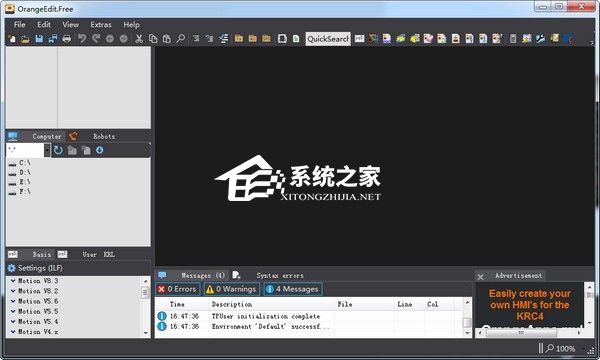Viewport: 600px width, 360px height.
Task: Open the File menu
Action: click(20, 24)
